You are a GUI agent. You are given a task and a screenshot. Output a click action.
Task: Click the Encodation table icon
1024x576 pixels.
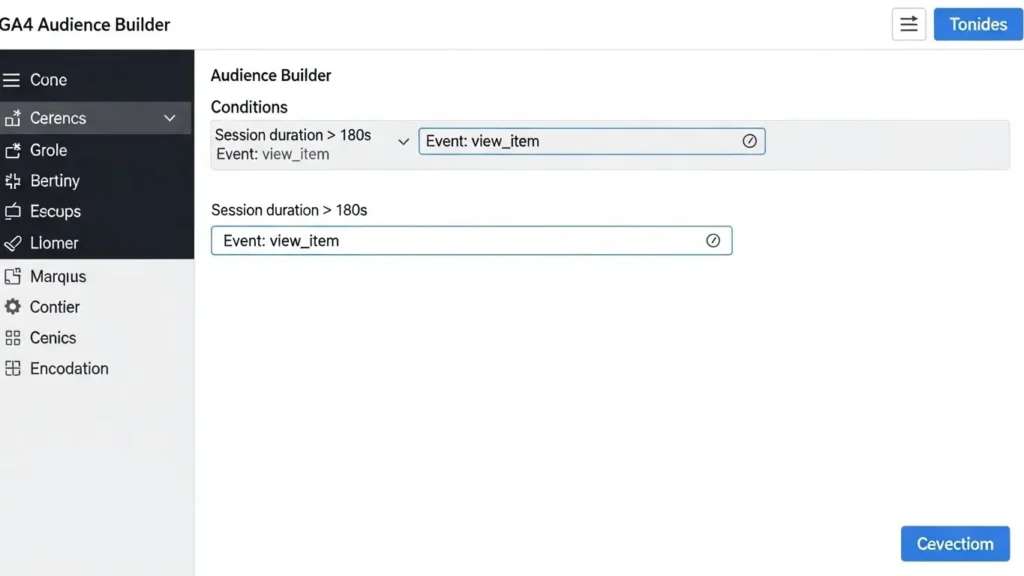tap(12, 368)
